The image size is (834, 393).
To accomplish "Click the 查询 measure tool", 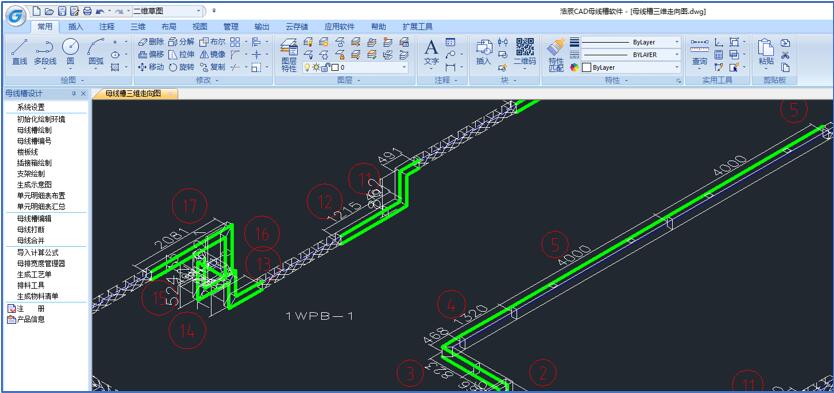I will pyautogui.click(x=699, y=52).
